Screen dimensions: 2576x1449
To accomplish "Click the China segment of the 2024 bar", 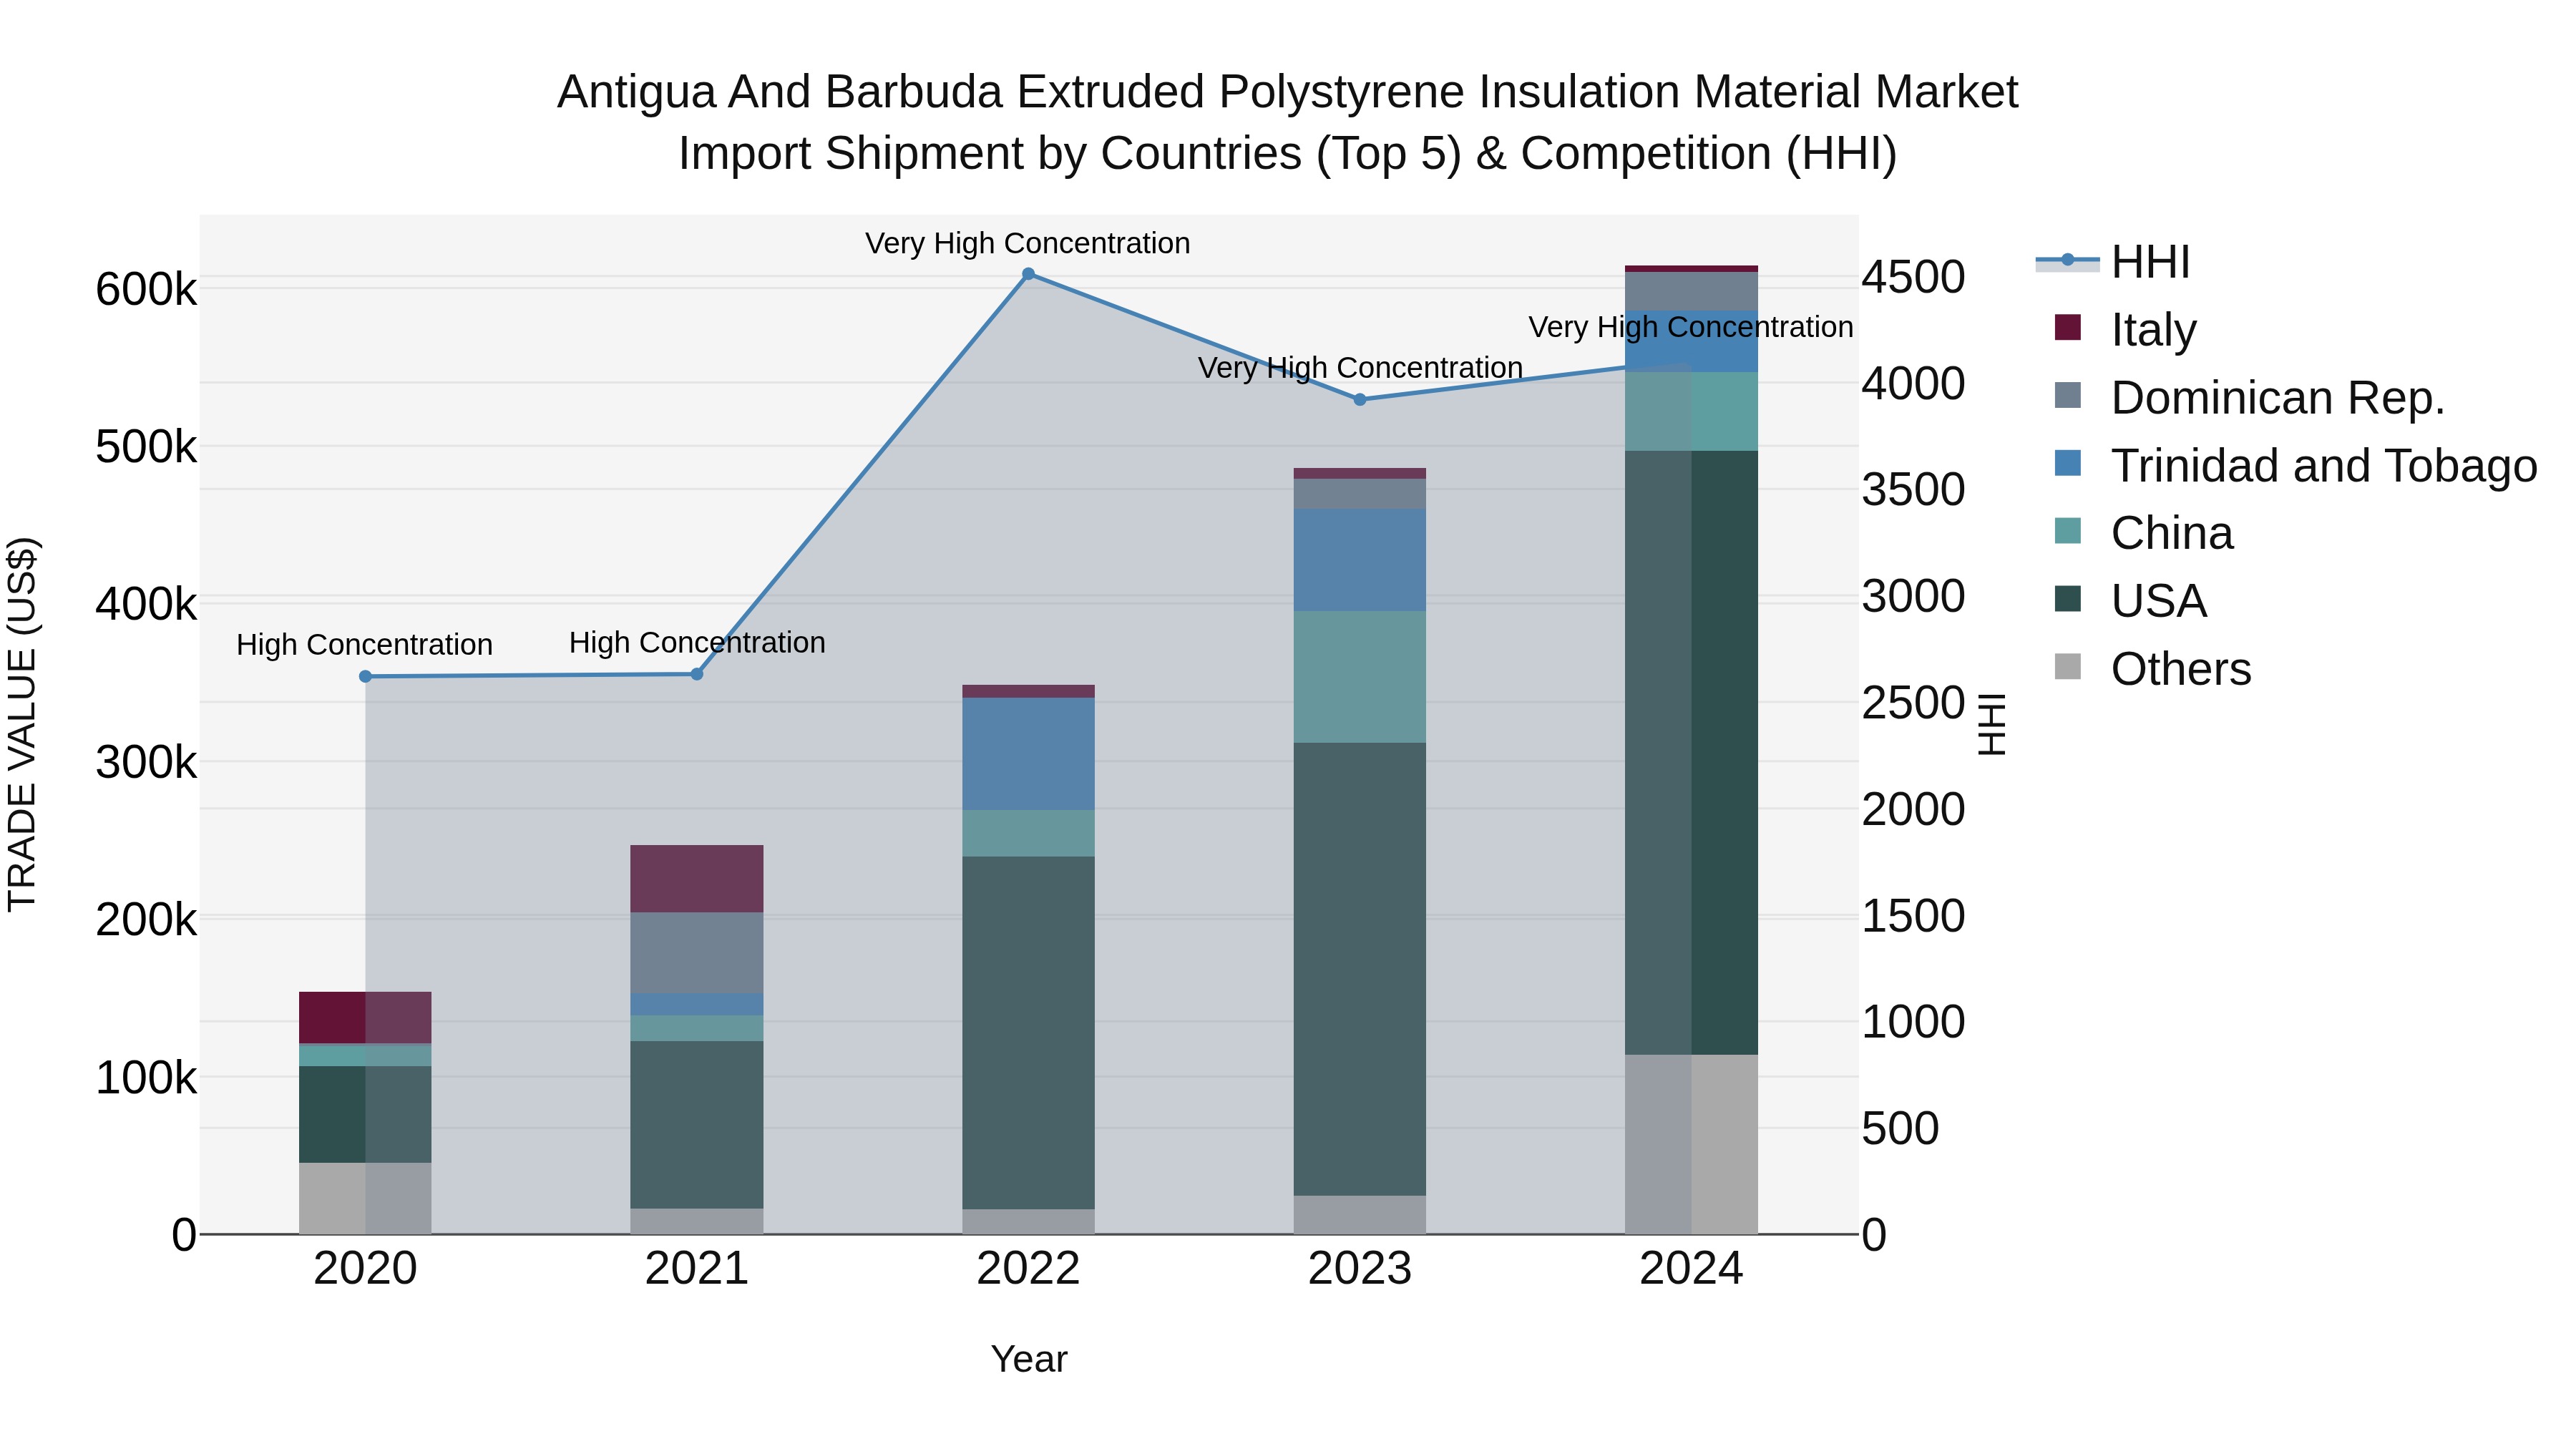I will point(1691,412).
